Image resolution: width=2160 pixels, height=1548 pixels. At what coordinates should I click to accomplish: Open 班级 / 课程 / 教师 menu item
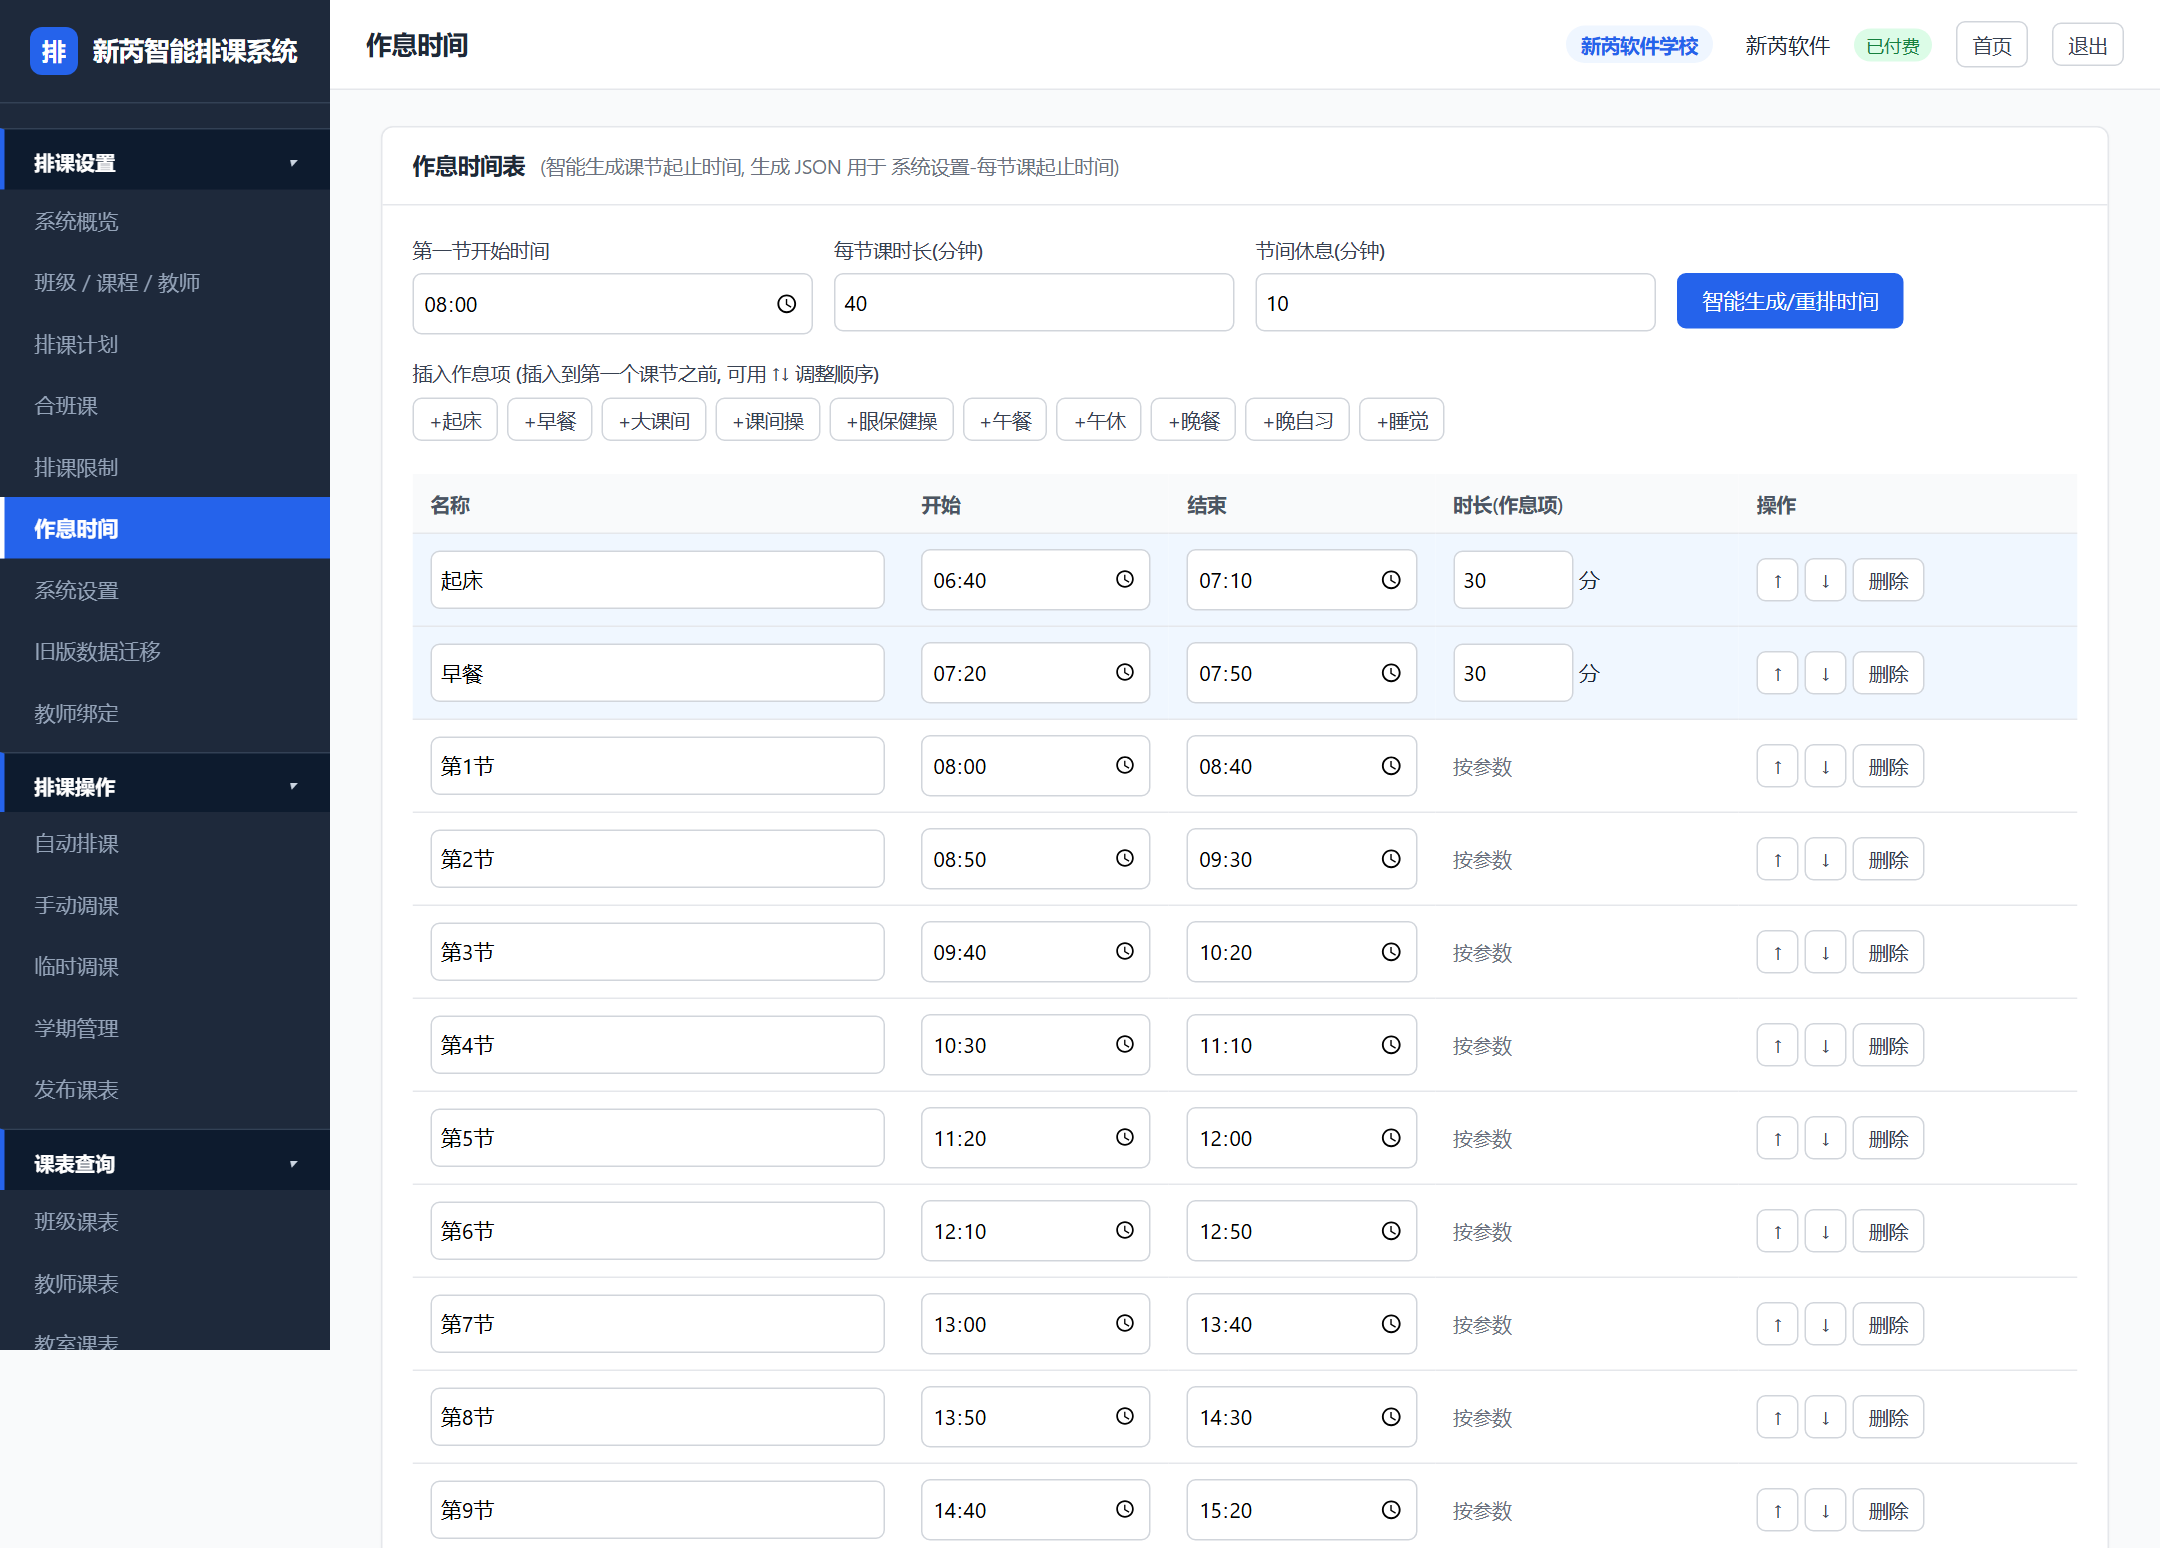165,282
